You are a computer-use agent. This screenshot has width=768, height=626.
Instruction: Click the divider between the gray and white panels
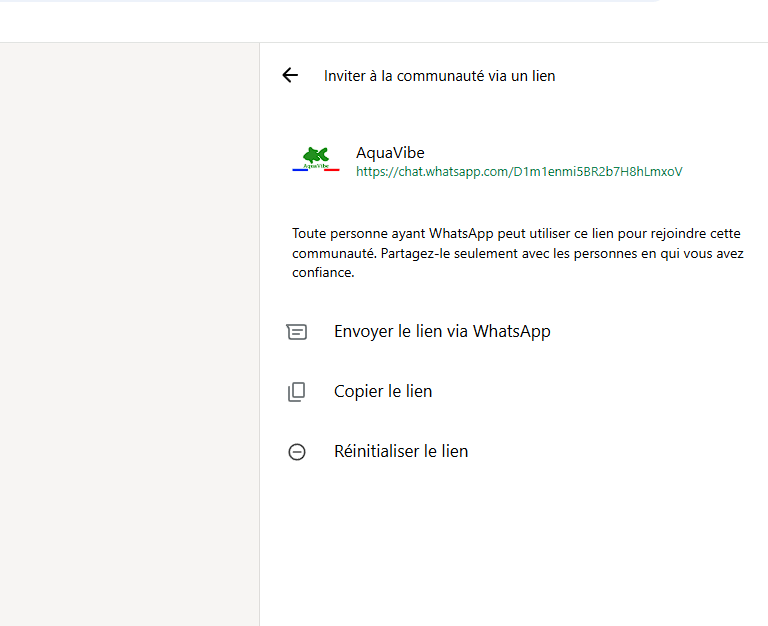tap(260, 334)
